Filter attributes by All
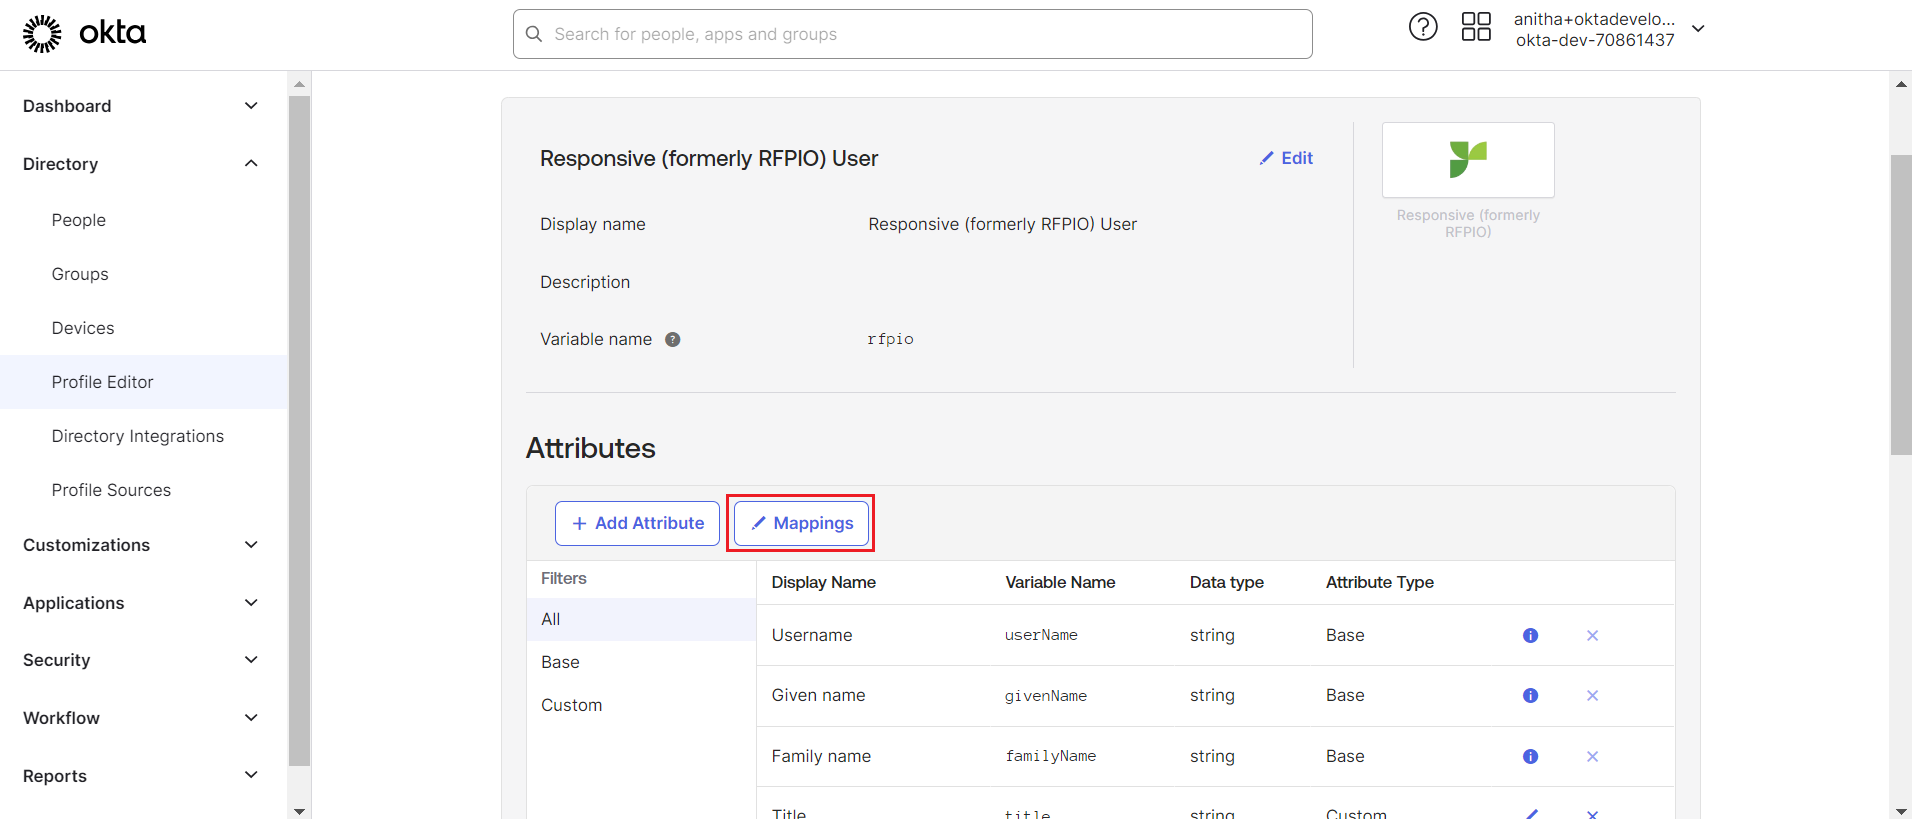The height and width of the screenshot is (819, 1912). click(641, 619)
